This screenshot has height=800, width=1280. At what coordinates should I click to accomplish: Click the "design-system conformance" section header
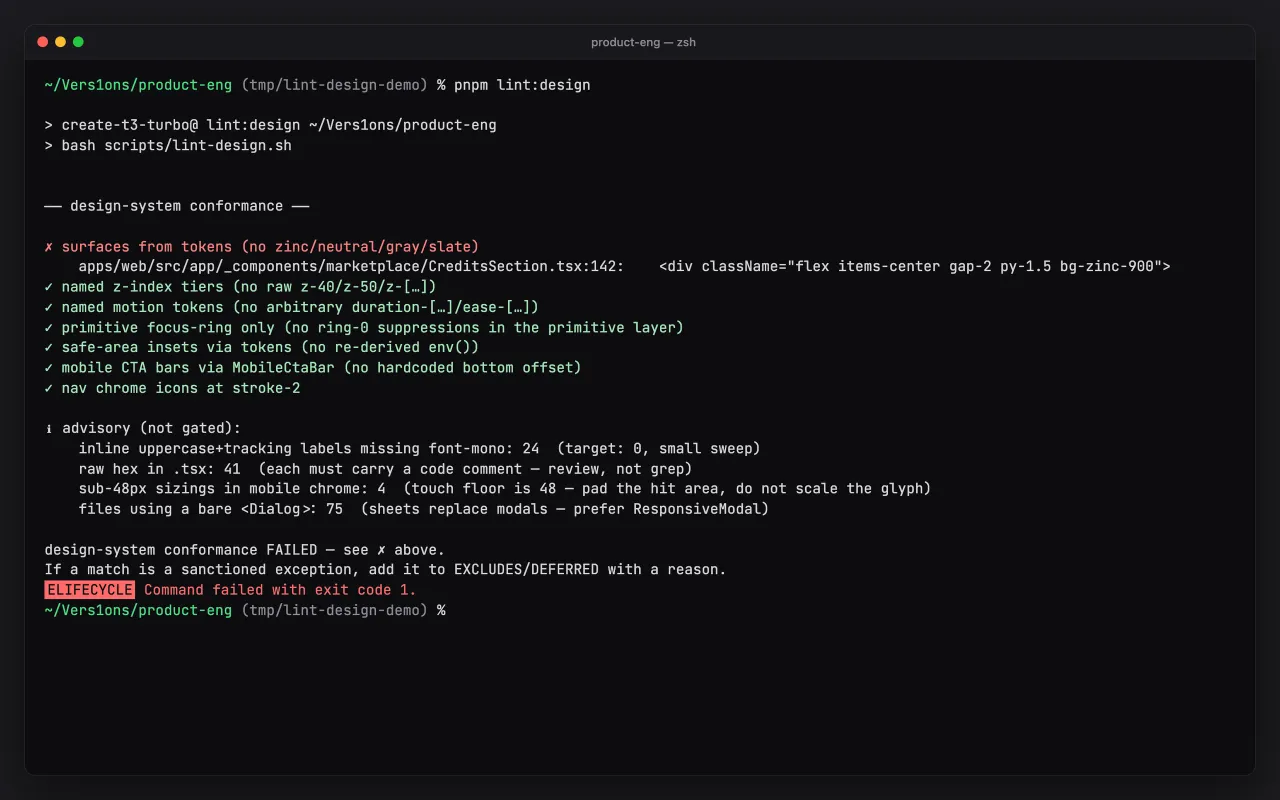(177, 206)
